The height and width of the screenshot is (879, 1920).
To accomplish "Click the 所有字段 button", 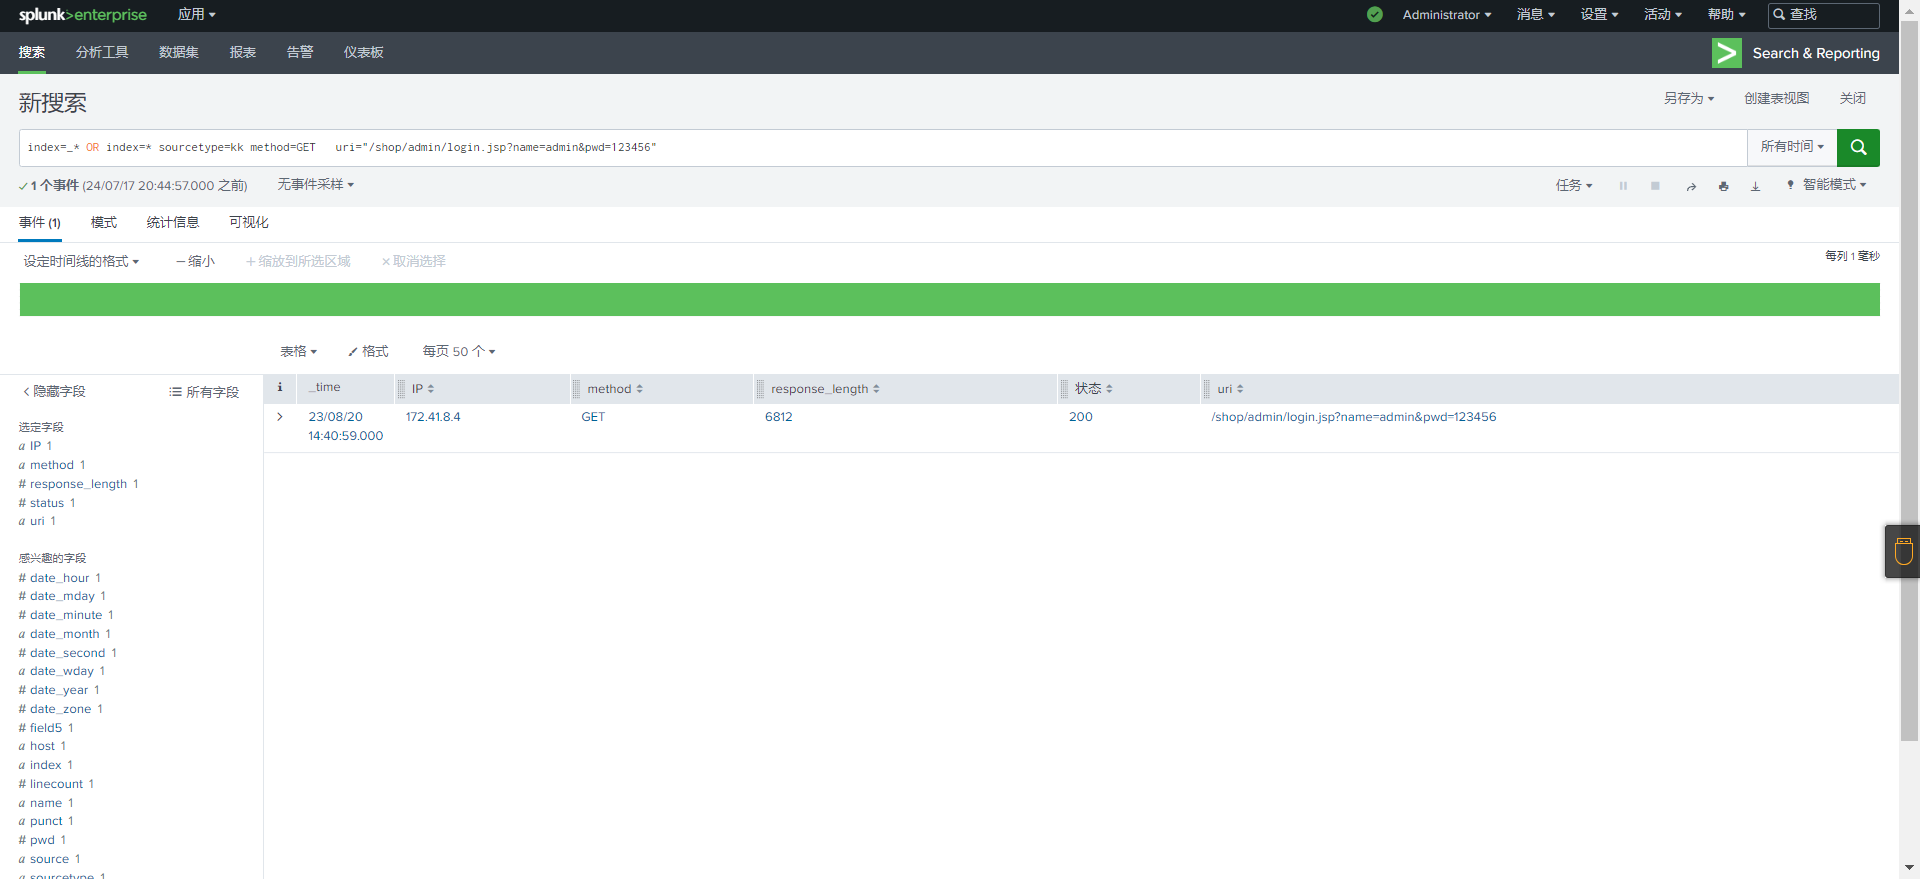I will pyautogui.click(x=204, y=392).
